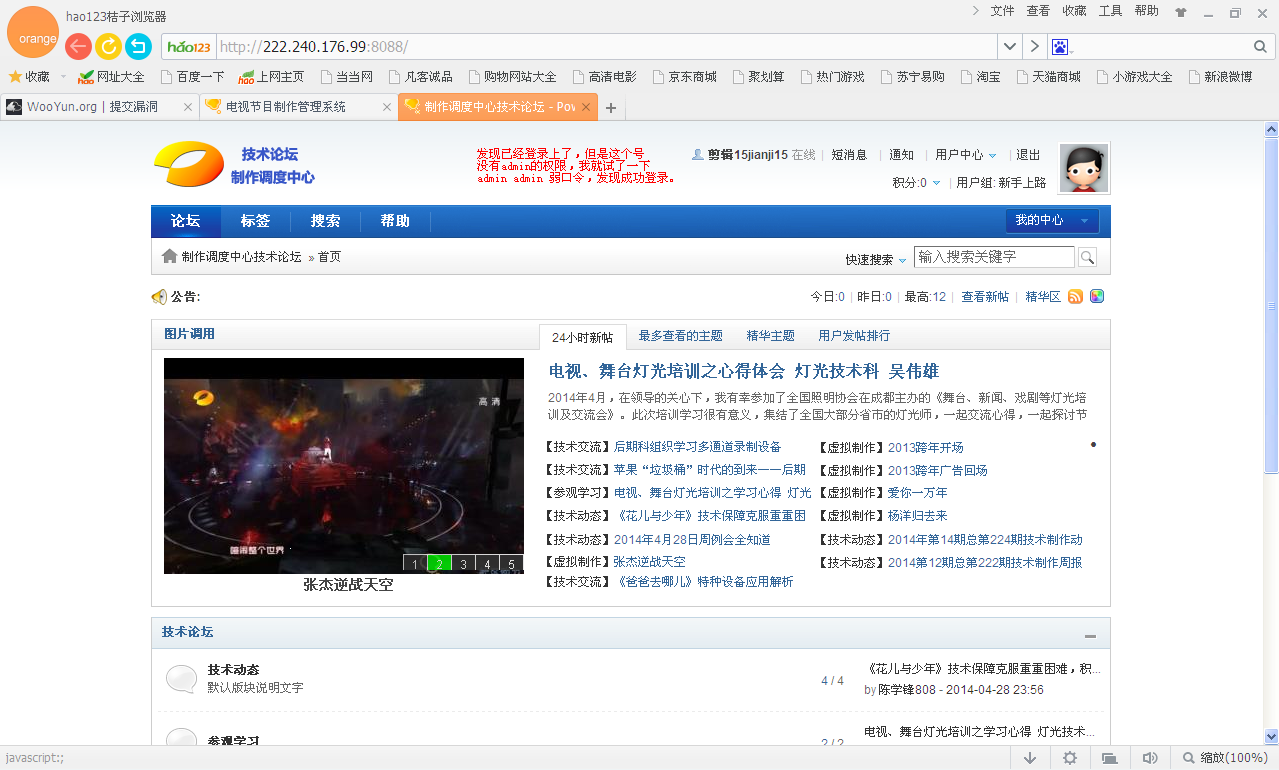Open a new browser tab with plus
The image size is (1279, 770).
tap(611, 108)
